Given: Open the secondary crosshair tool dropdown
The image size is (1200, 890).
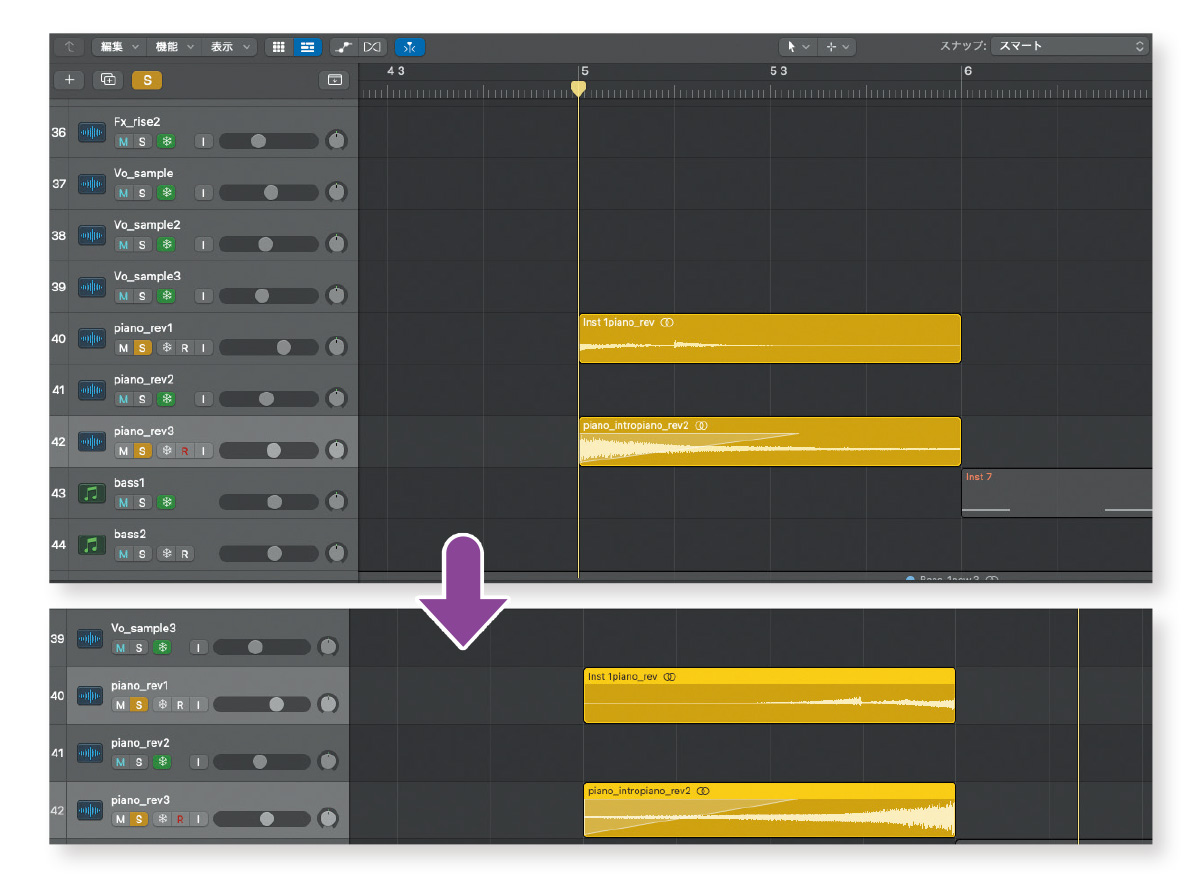Looking at the screenshot, I should pyautogui.click(x=837, y=47).
